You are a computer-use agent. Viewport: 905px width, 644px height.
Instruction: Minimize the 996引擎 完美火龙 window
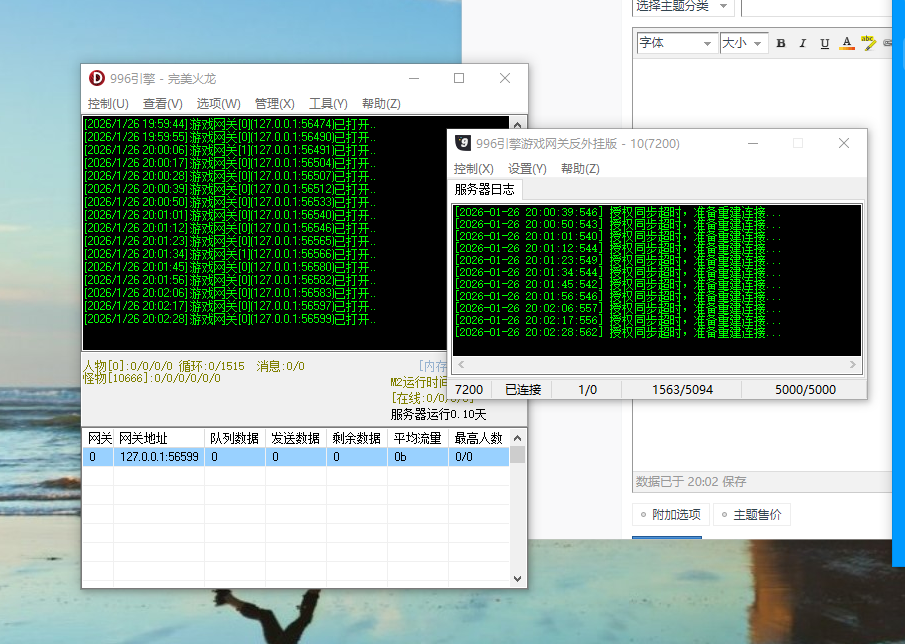(x=413, y=78)
